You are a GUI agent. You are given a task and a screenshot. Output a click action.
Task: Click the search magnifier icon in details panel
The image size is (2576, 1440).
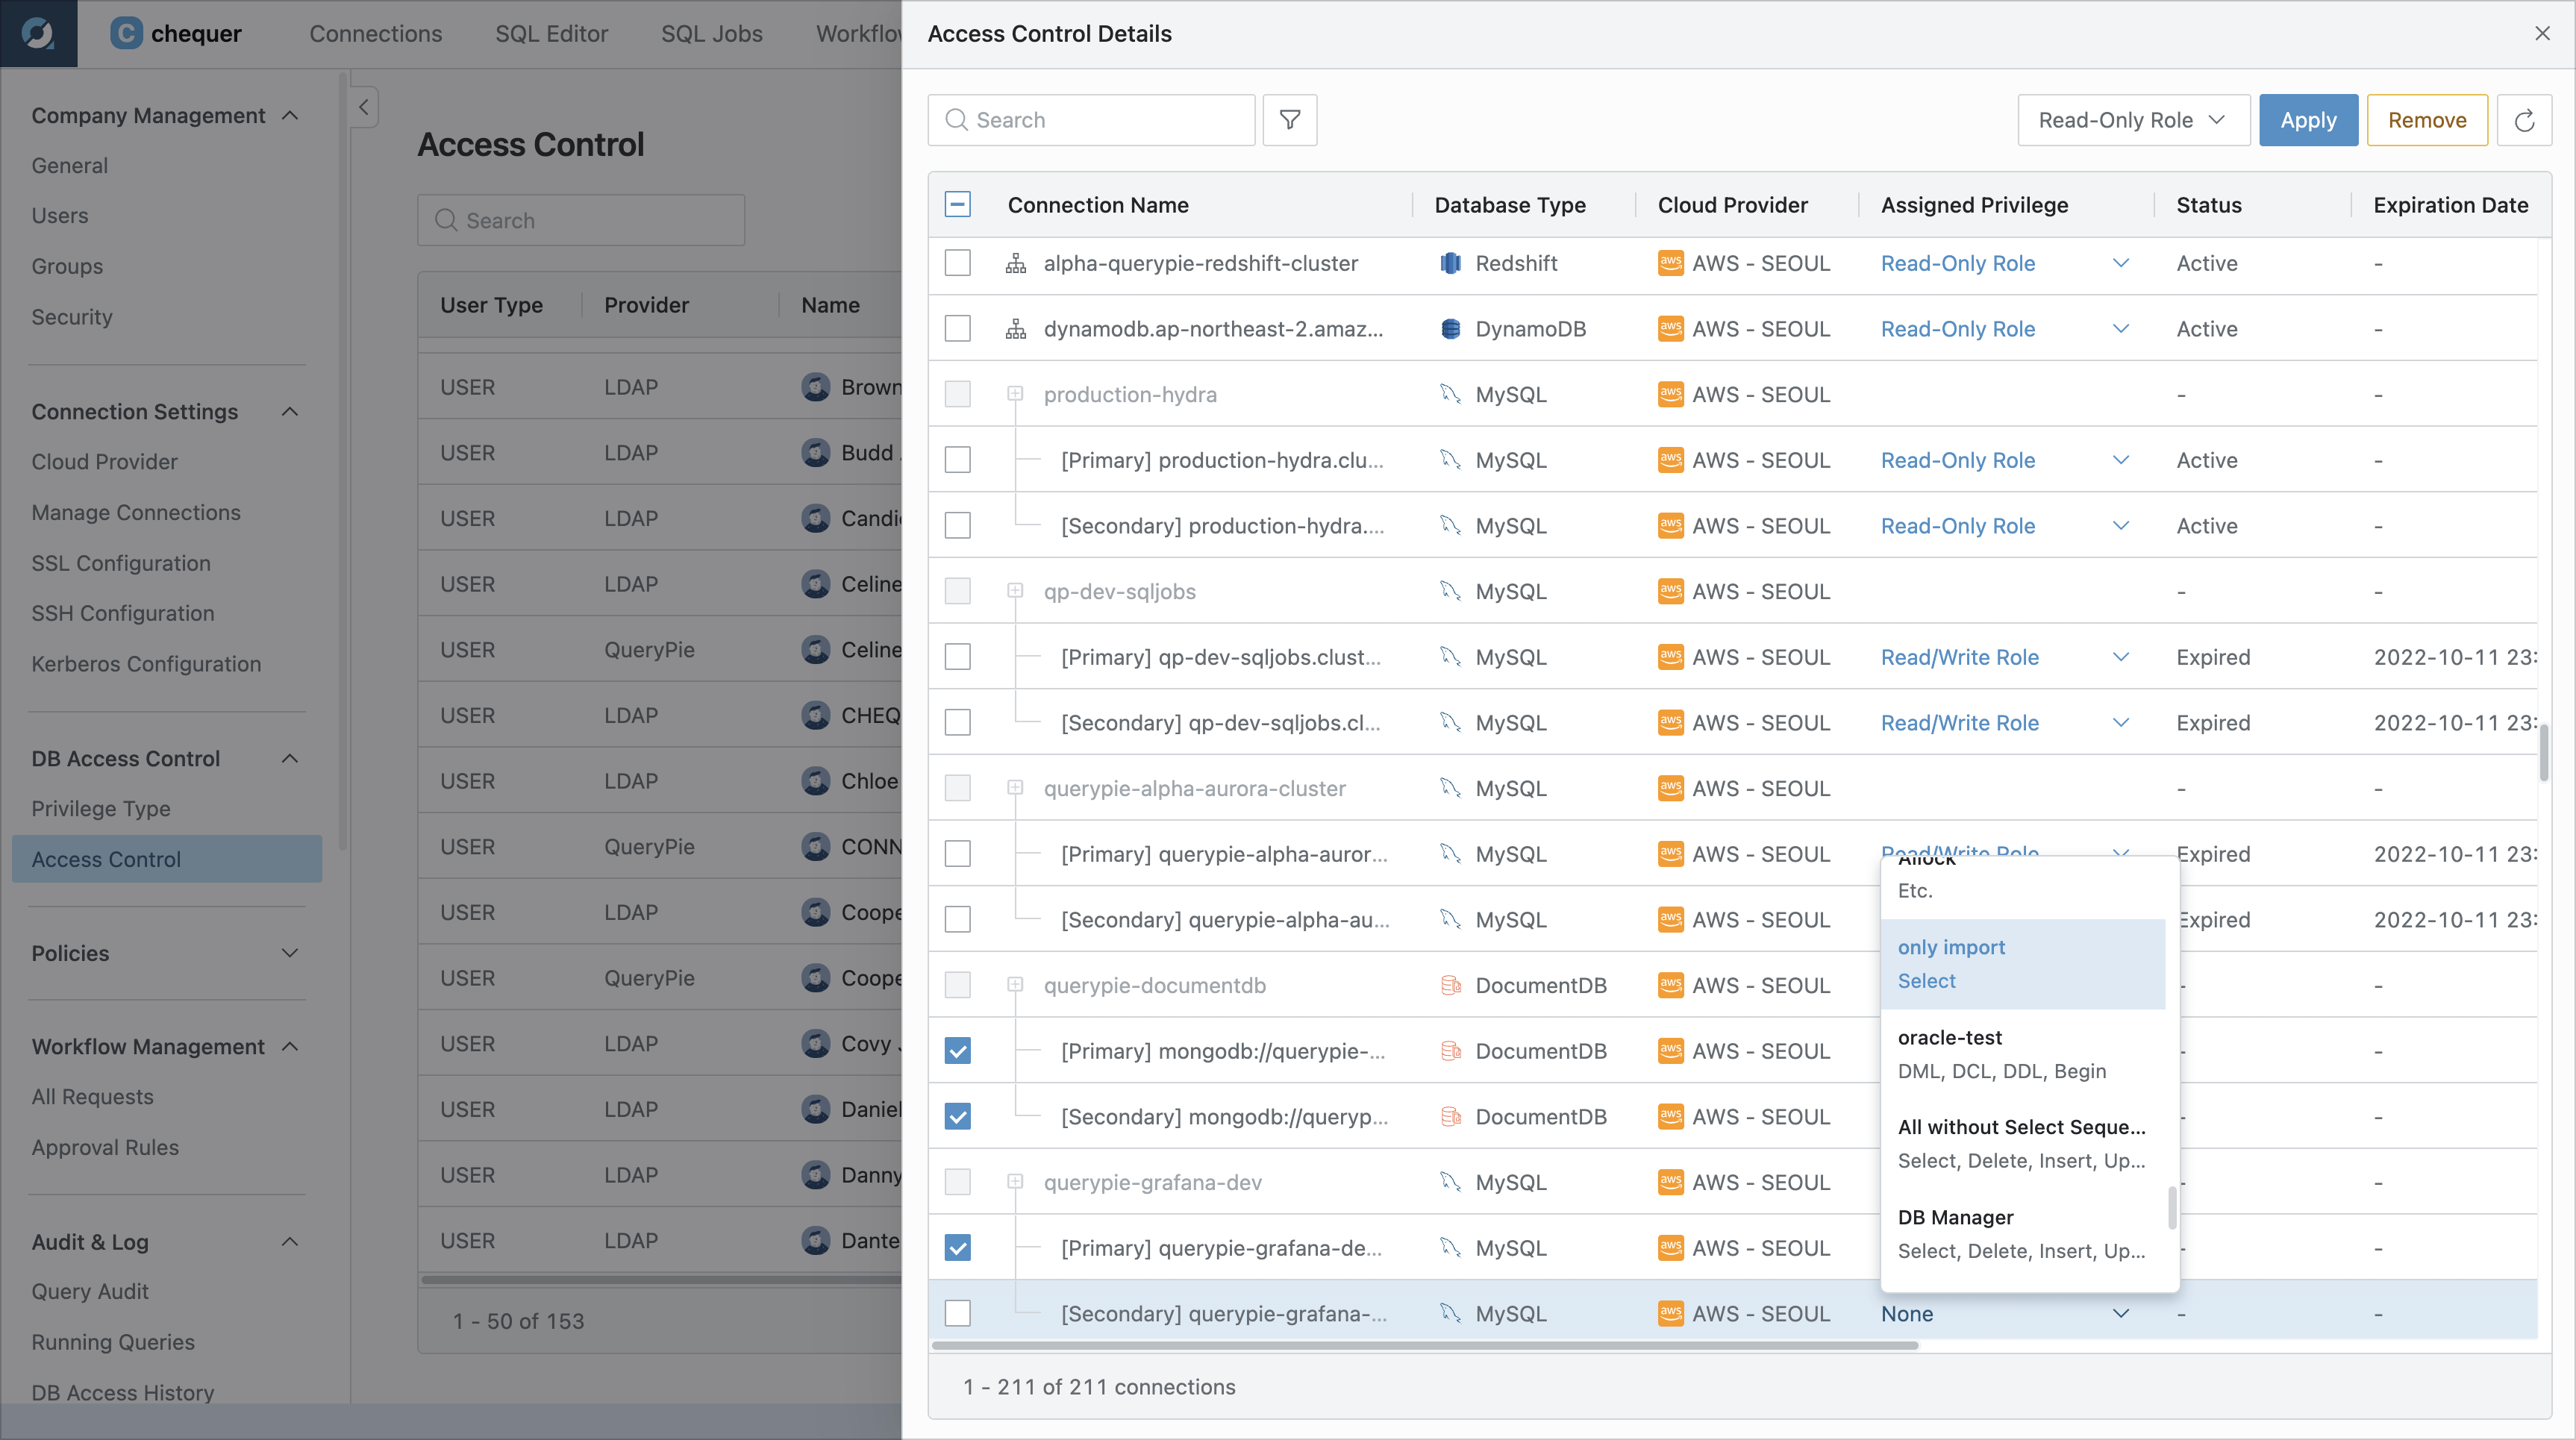click(x=956, y=120)
